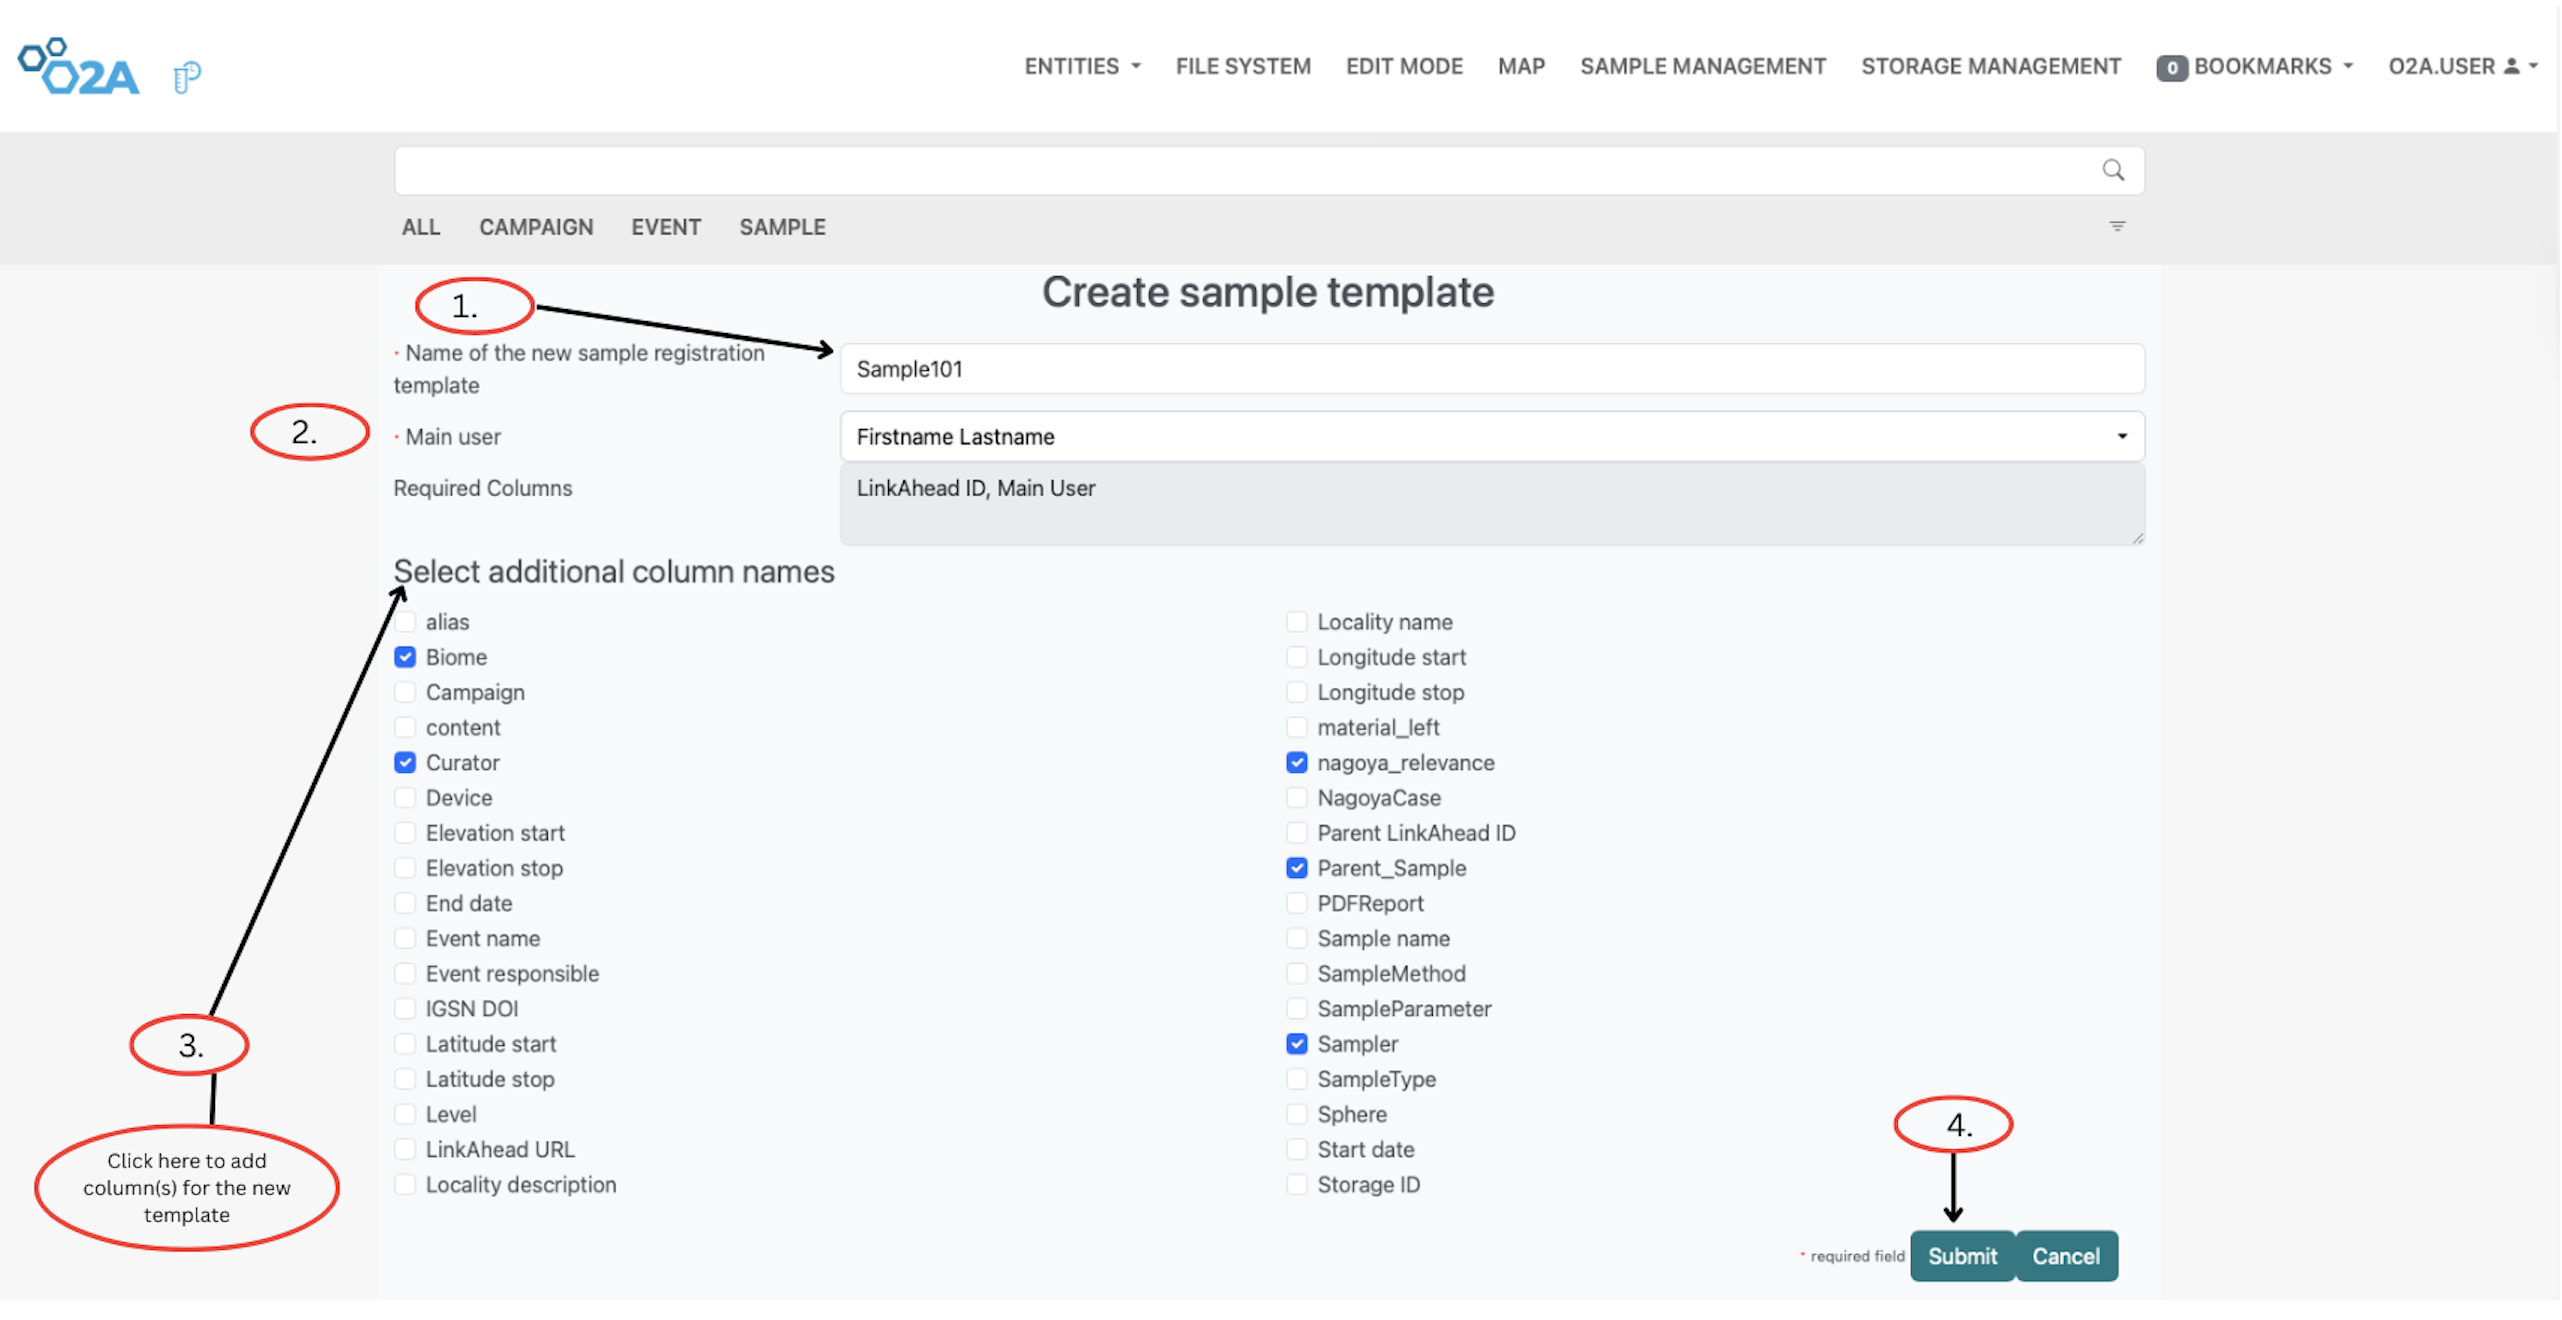Viewport: 2562px width, 1320px height.
Task: Click the Submit button
Action: click(1961, 1255)
